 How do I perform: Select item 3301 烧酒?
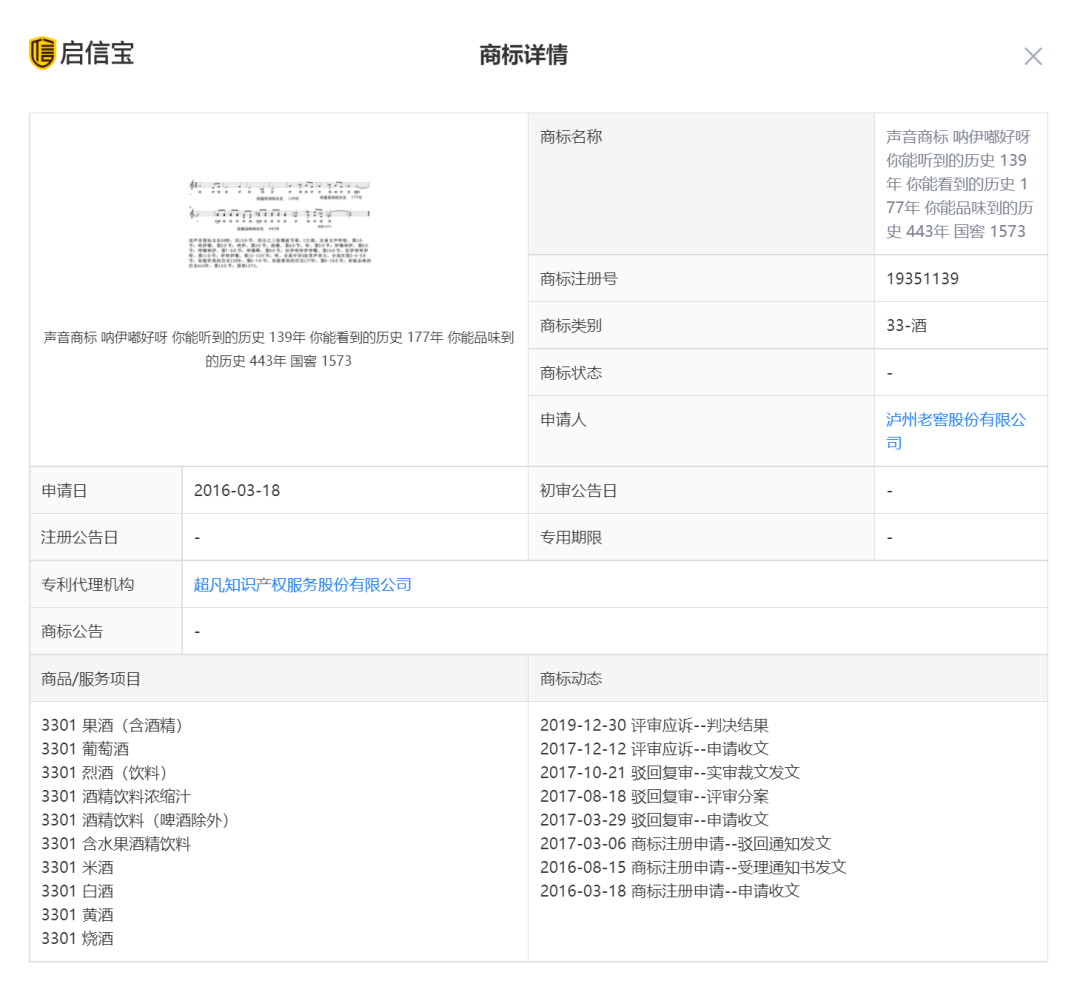[x=77, y=938]
